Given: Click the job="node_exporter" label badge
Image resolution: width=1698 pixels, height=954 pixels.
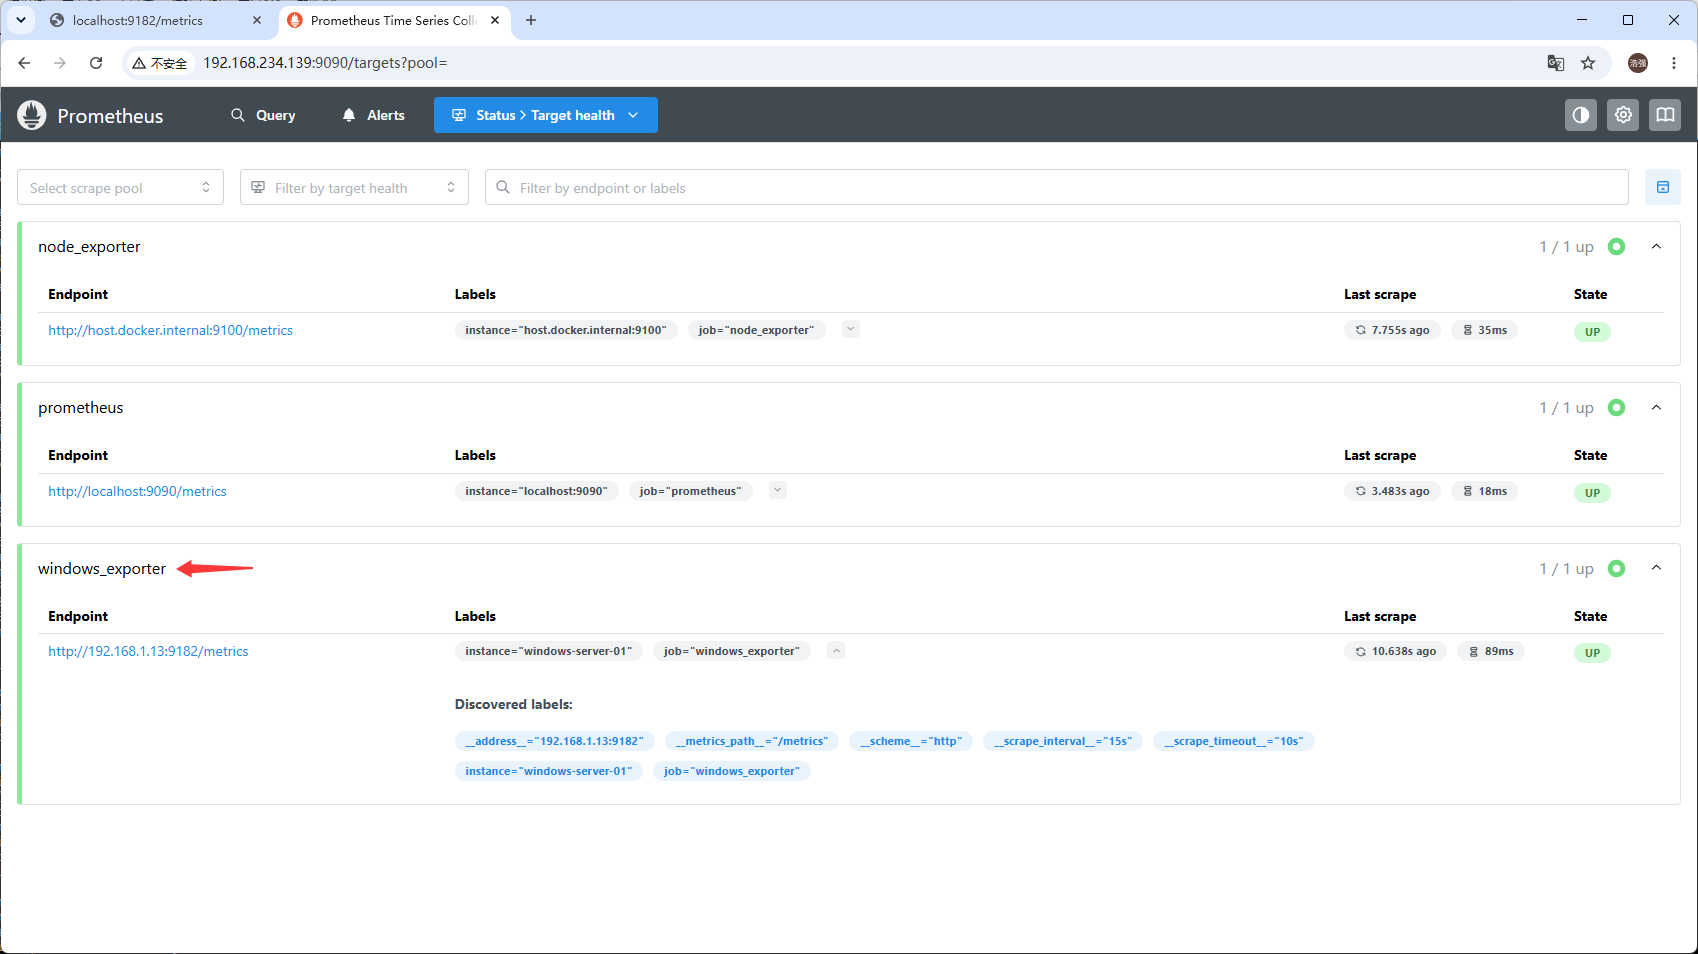Looking at the screenshot, I should coord(756,330).
